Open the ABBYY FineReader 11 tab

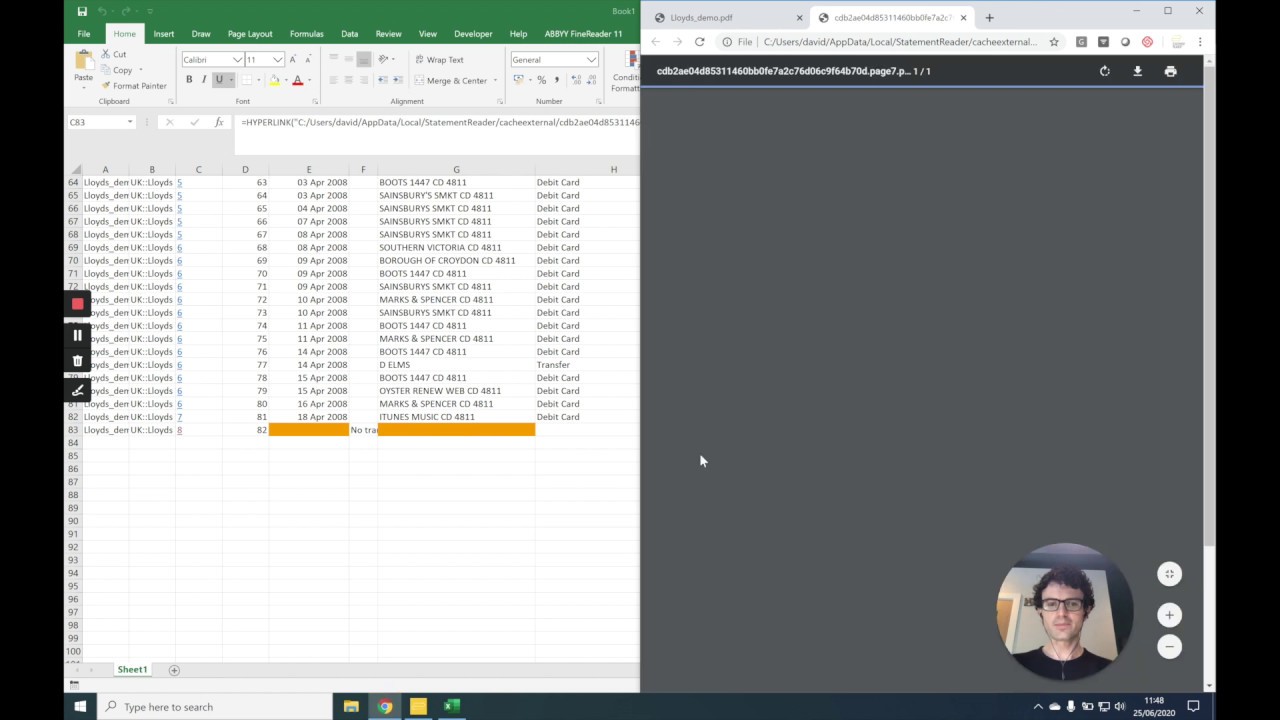coord(583,34)
